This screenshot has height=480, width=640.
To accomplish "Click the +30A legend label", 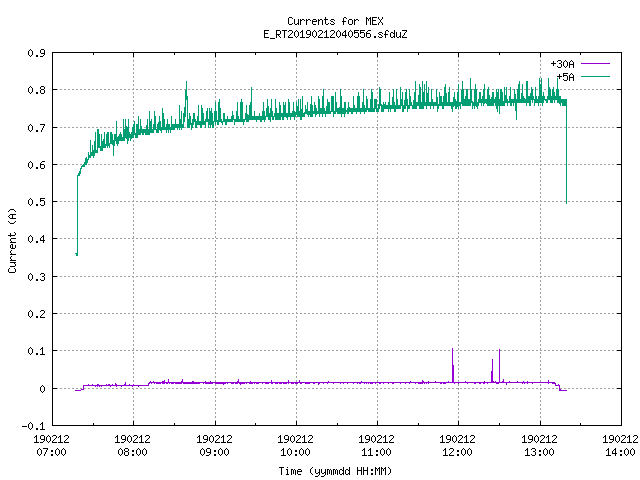I will point(562,64).
